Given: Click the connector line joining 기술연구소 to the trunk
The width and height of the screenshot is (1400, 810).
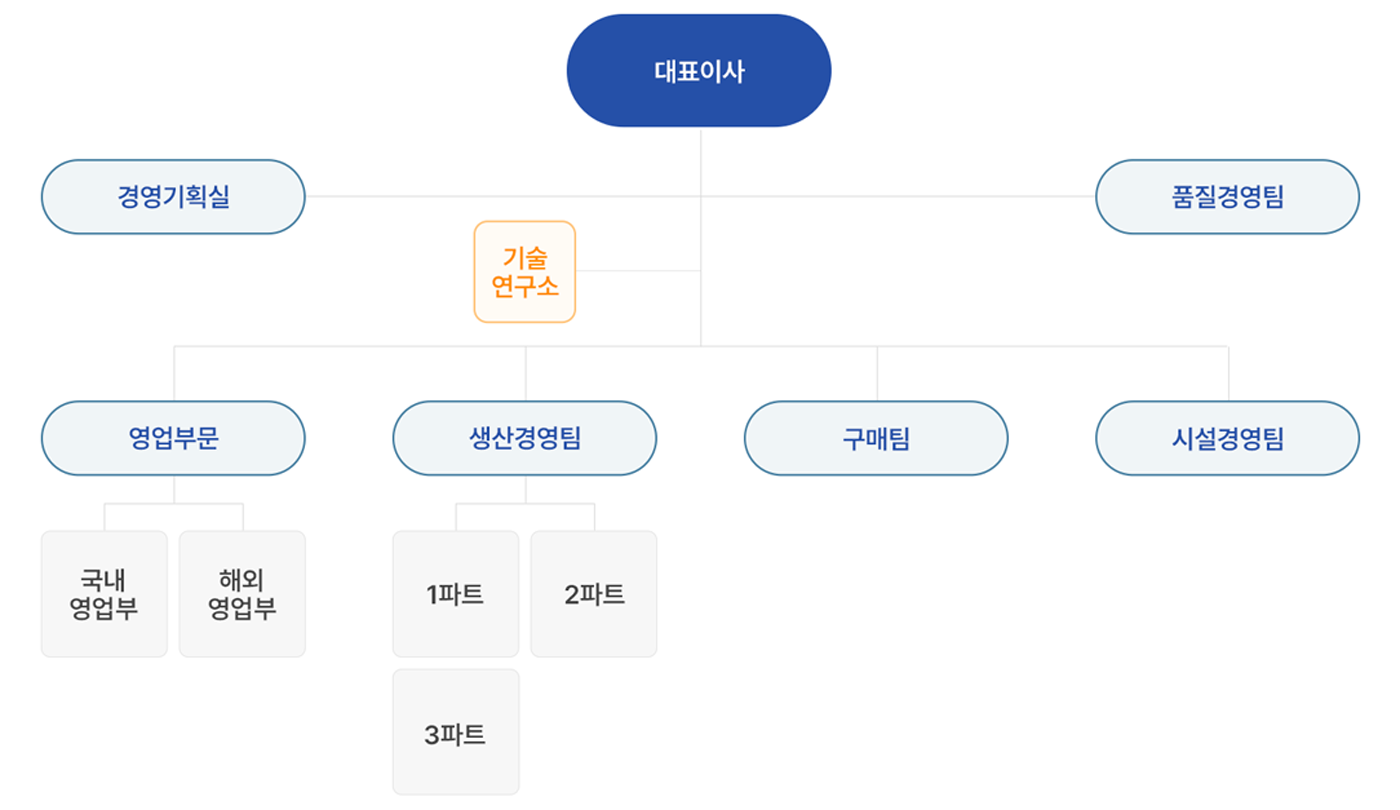Looking at the screenshot, I should [x=638, y=271].
